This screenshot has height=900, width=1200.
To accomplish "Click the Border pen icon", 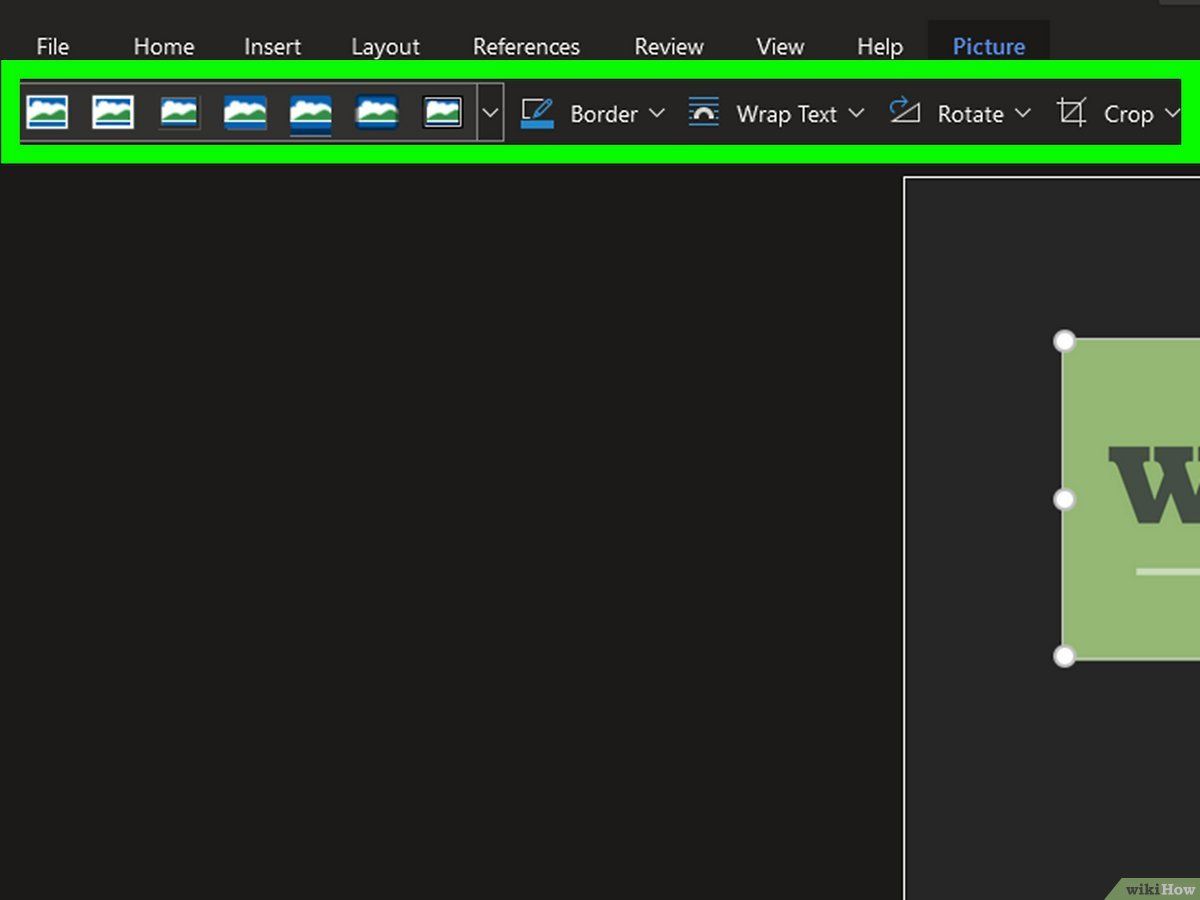I will point(537,113).
